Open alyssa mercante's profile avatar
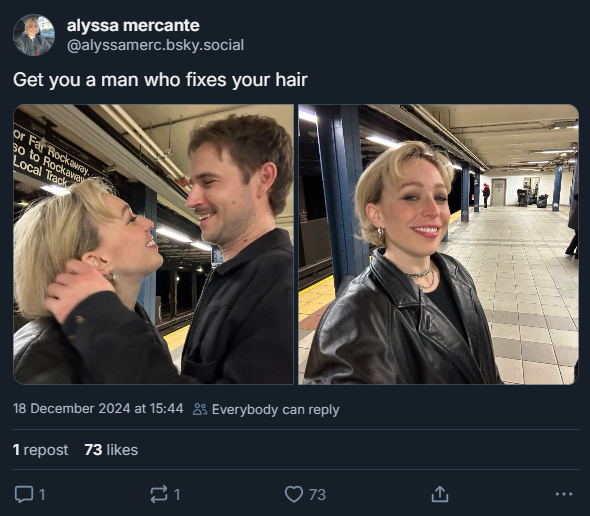The height and width of the screenshot is (516, 590). coord(34,35)
